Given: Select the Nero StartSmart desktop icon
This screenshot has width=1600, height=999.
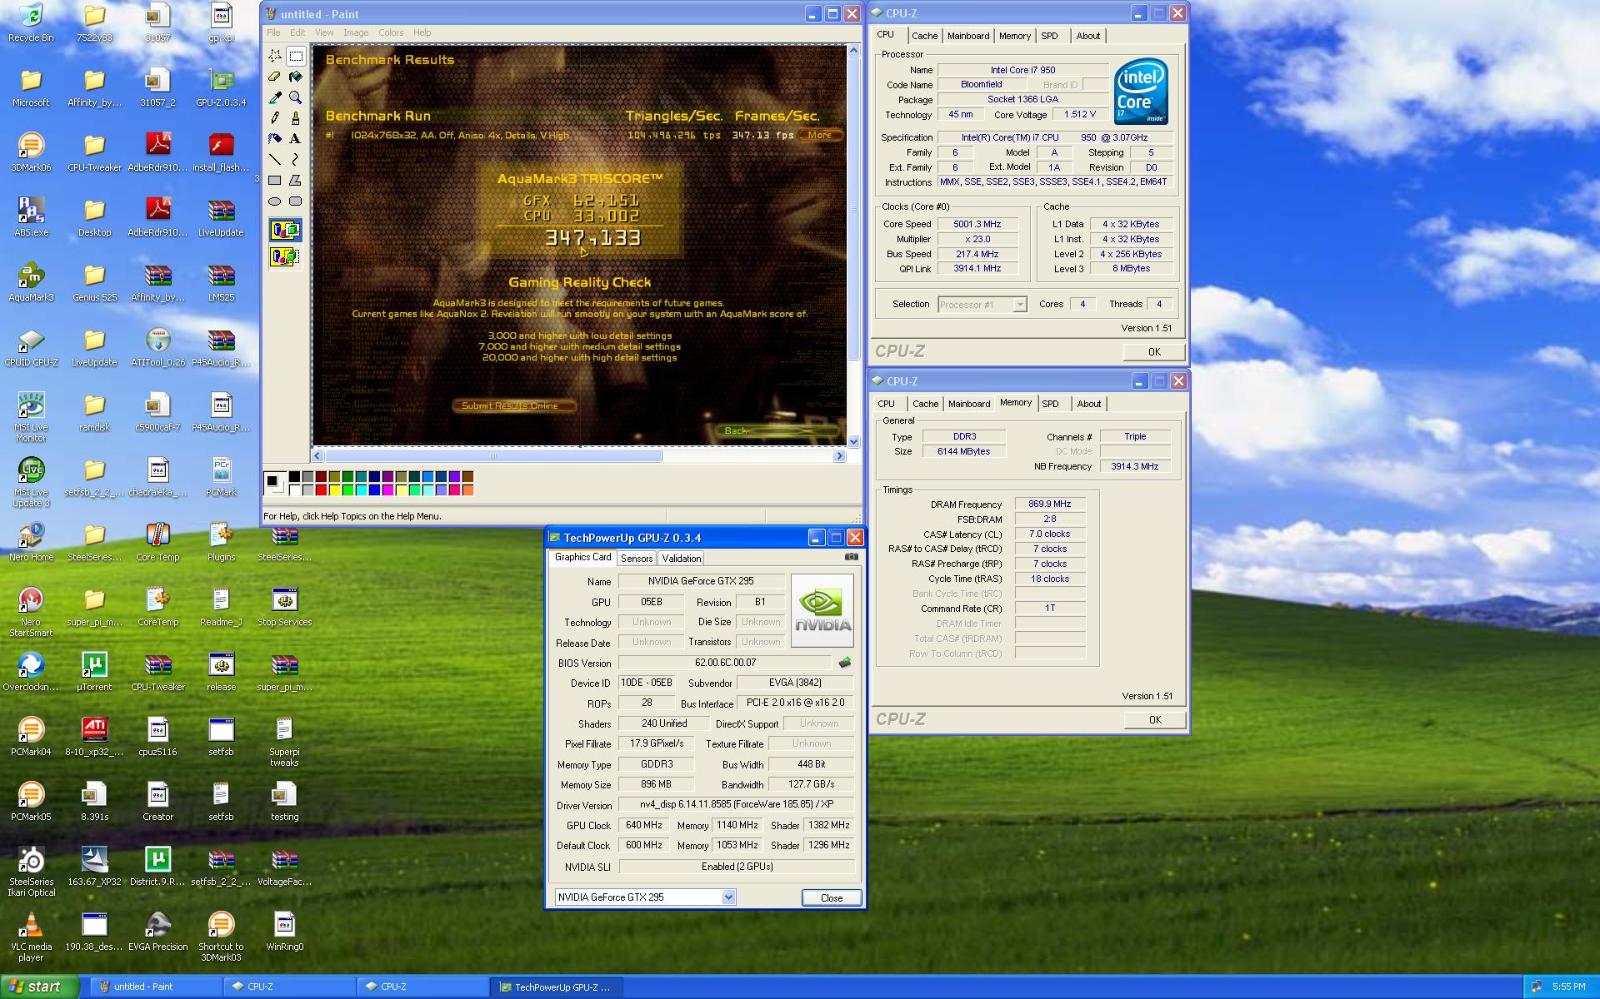Looking at the screenshot, I should [31, 612].
